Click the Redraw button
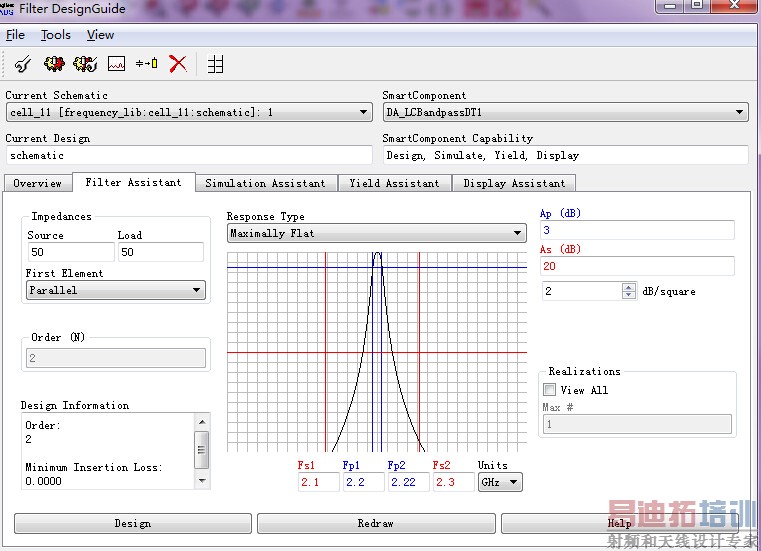761x551 pixels. (x=376, y=523)
